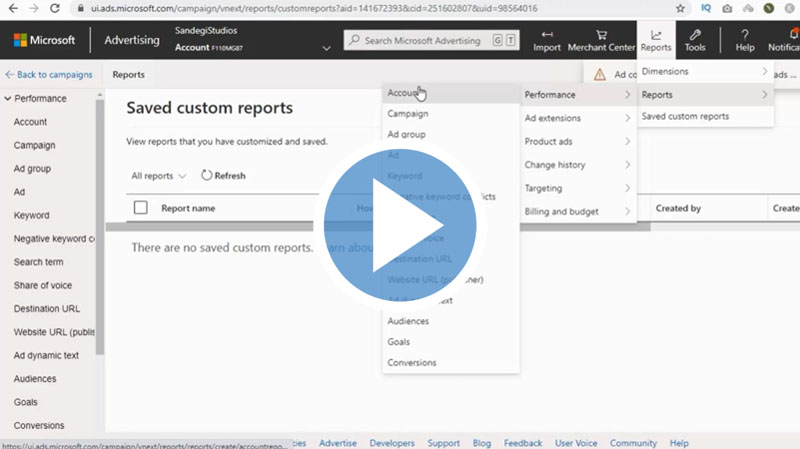Open Conversions report in sidebar

[x=39, y=426]
